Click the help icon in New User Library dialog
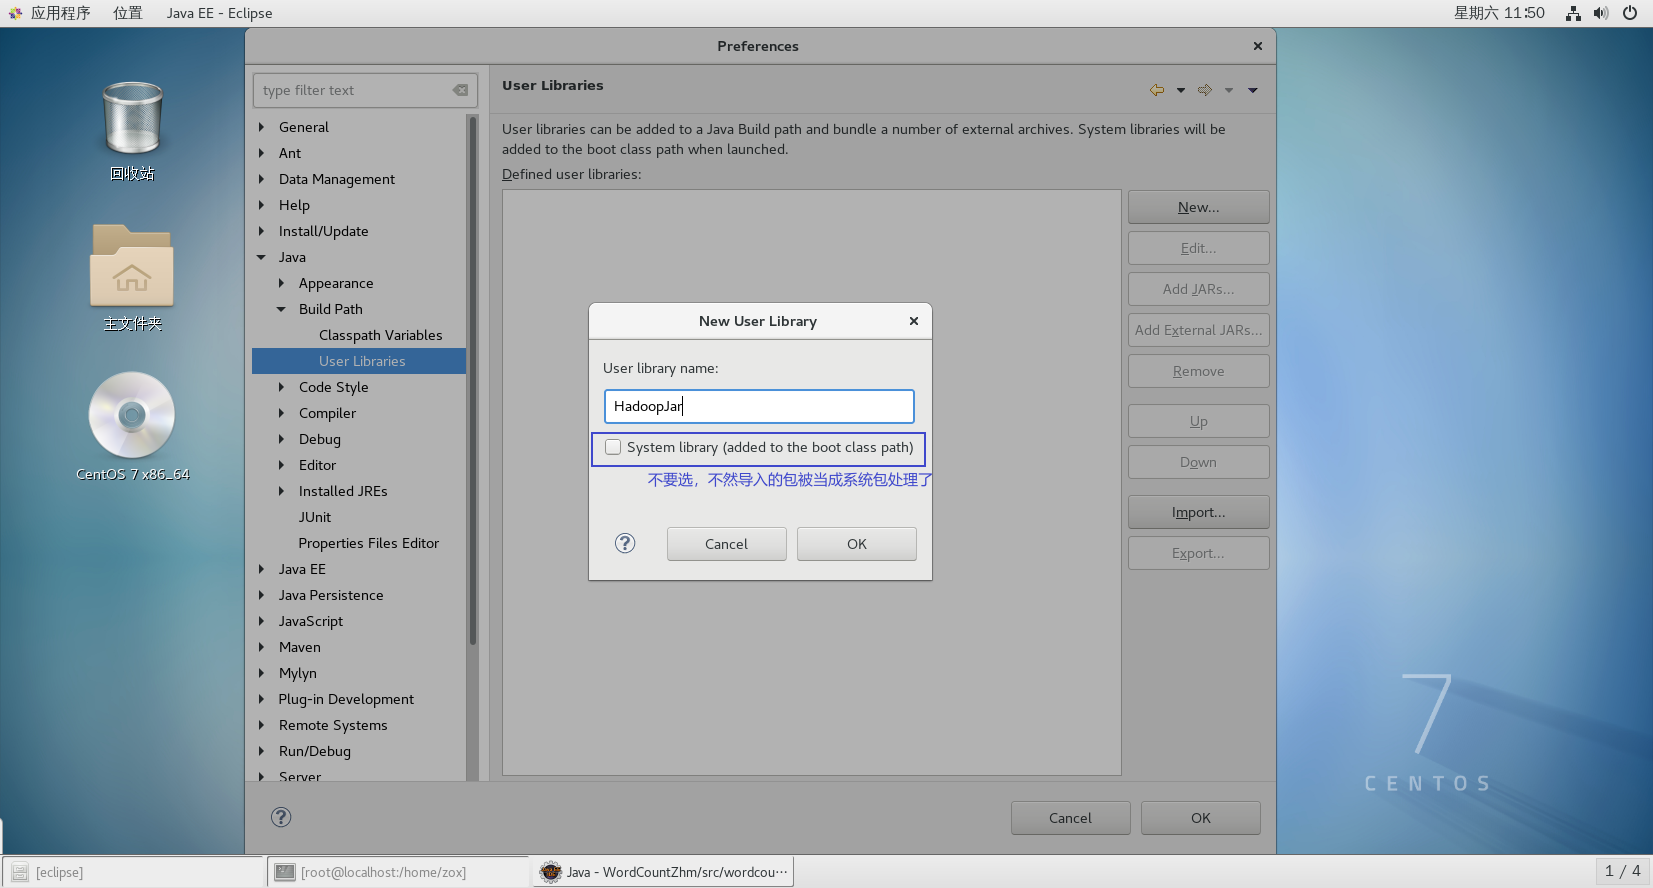The width and height of the screenshot is (1653, 888). click(x=625, y=543)
